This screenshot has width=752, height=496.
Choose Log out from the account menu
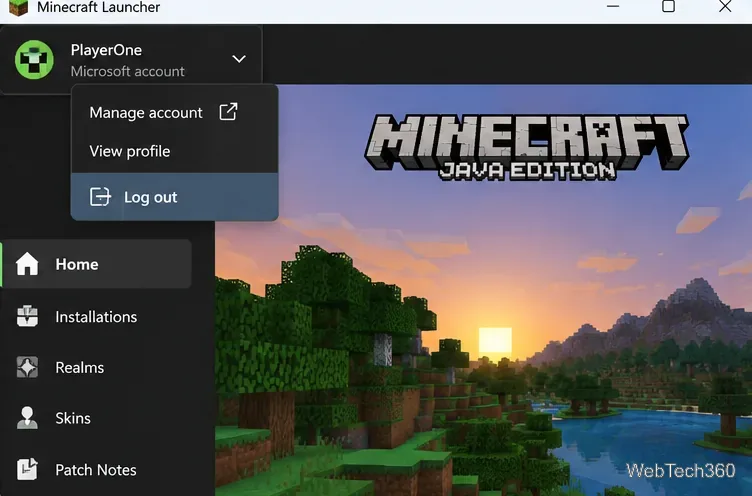tap(175, 197)
